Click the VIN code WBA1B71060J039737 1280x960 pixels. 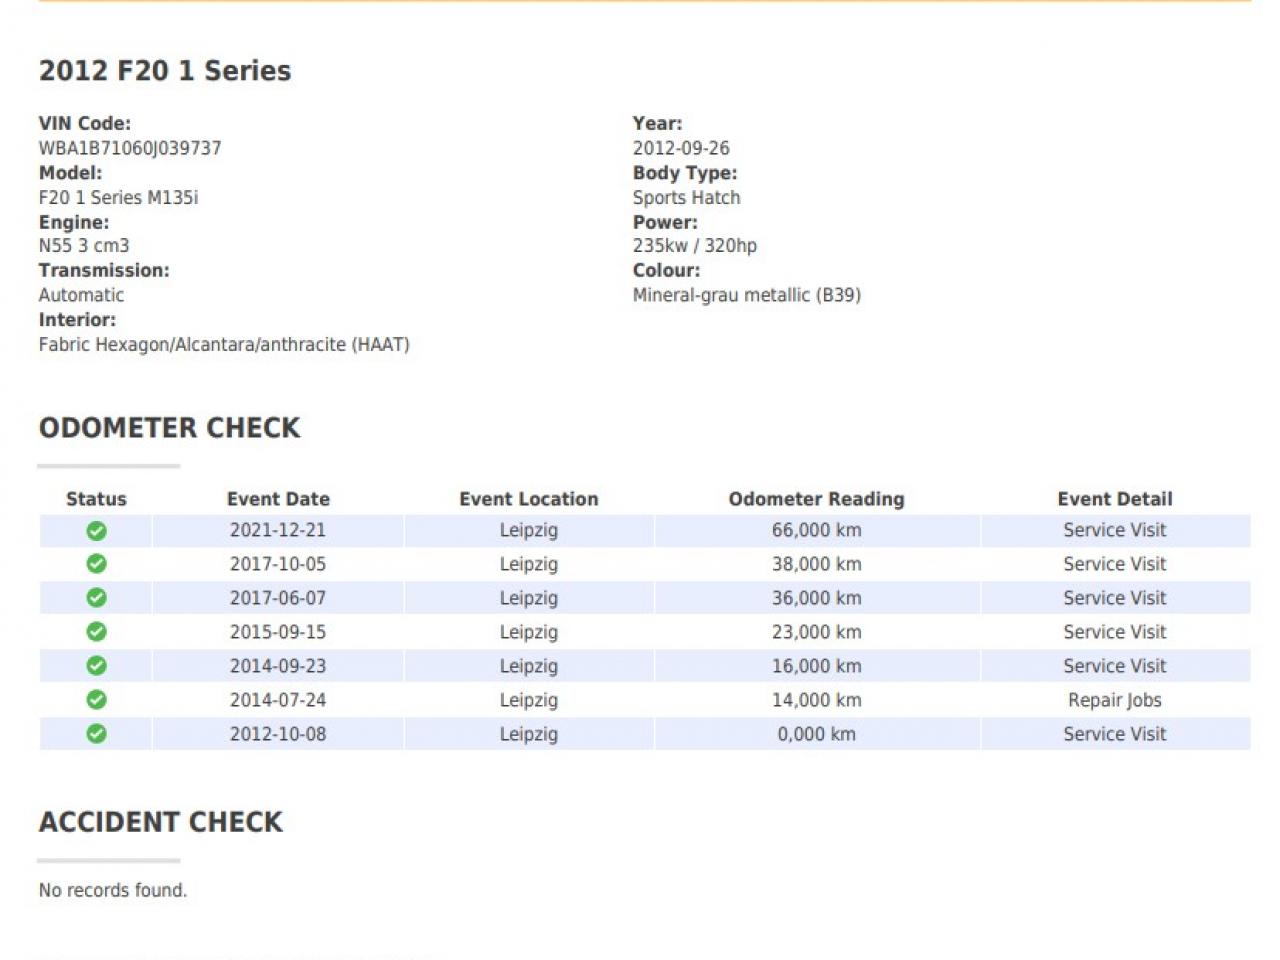click(x=130, y=148)
